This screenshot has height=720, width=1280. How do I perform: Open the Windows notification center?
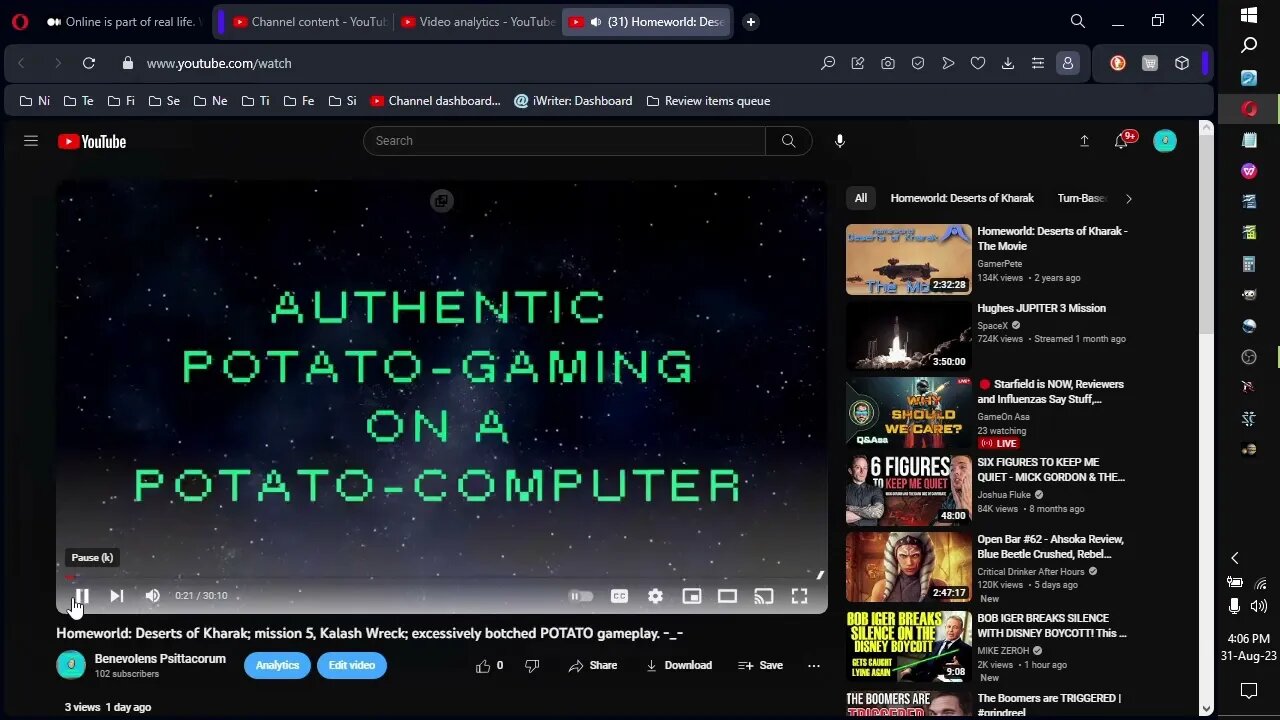point(1249,691)
